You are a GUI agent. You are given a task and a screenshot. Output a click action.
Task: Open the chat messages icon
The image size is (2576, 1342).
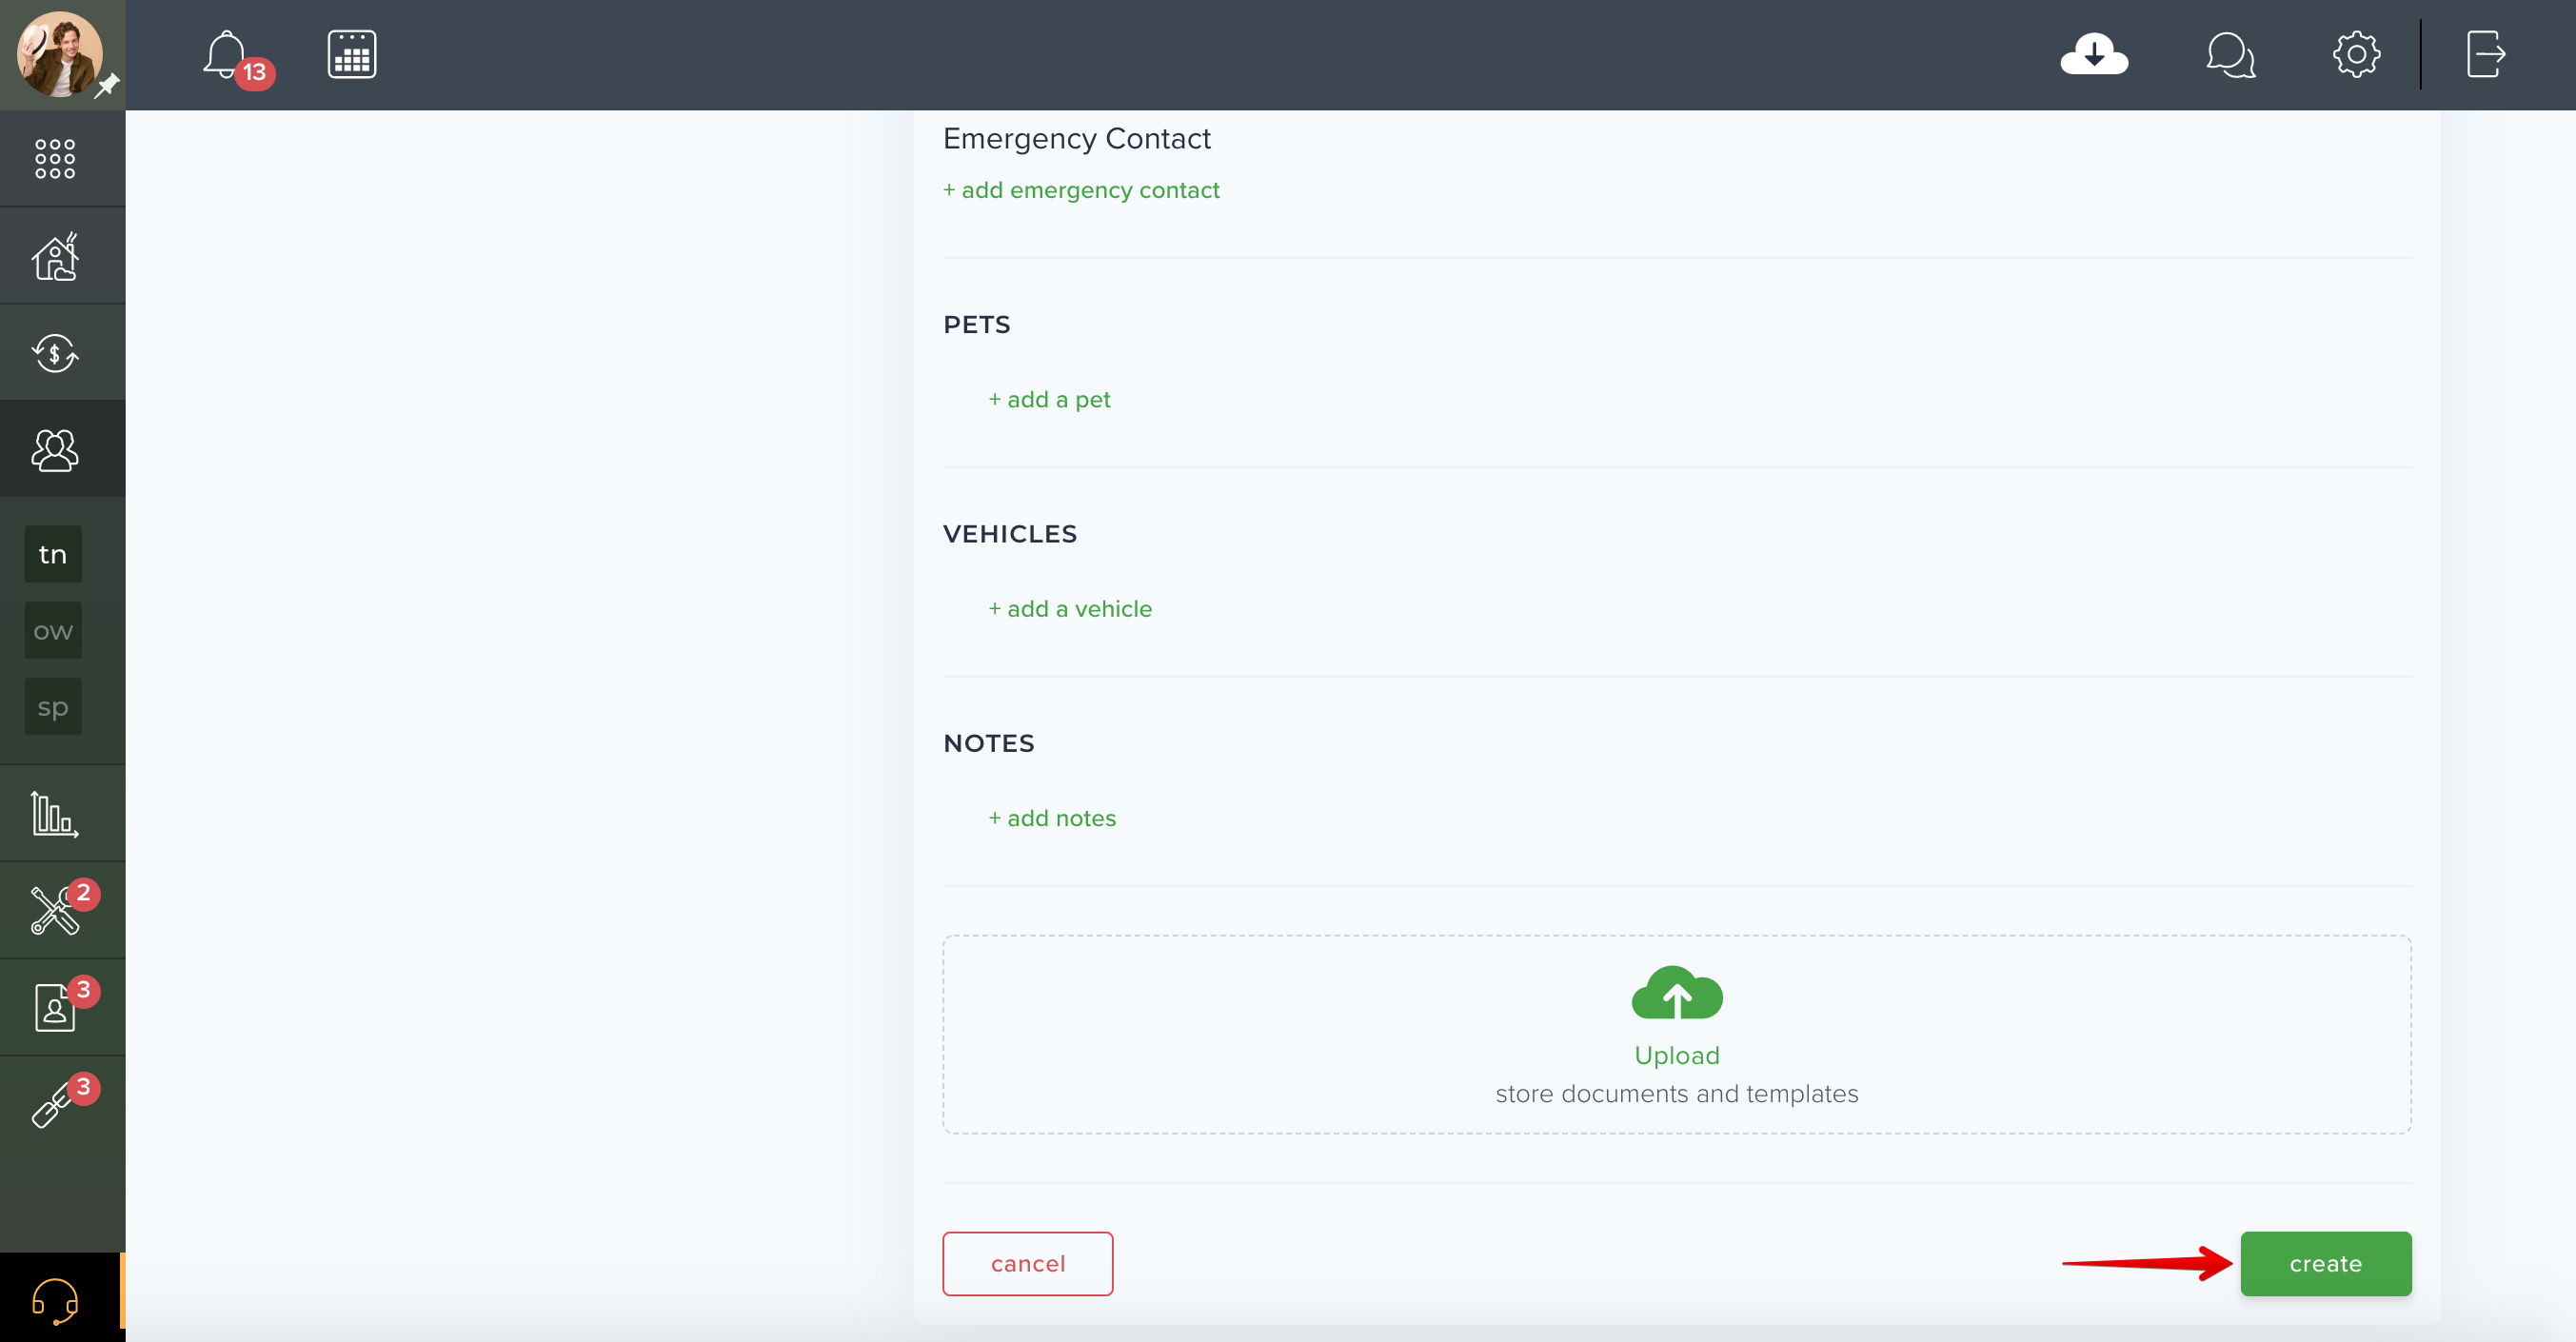[x=2230, y=54]
